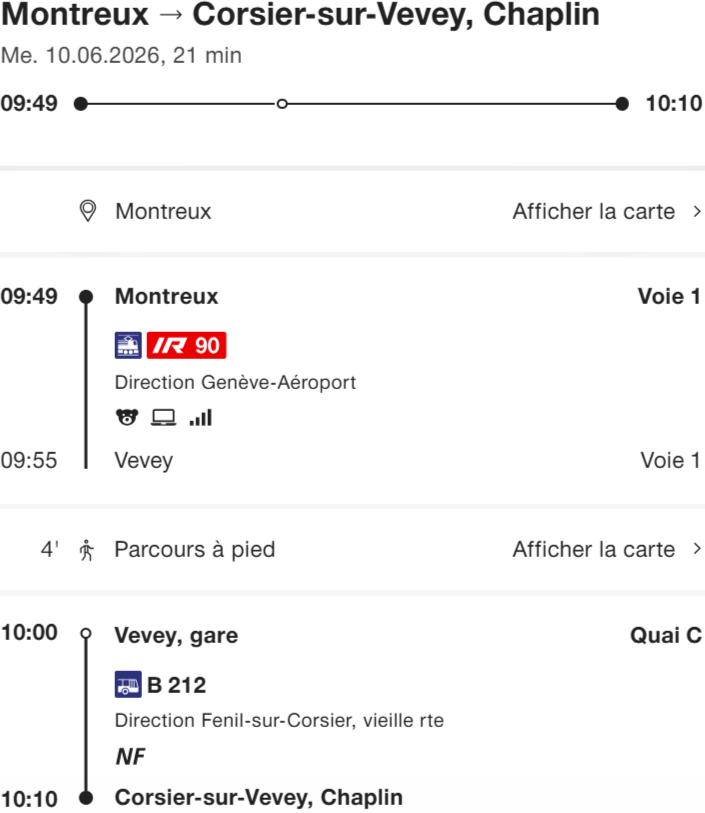The height and width of the screenshot is (813, 705).
Task: Expand the walking route map chevron
Action: 697,549
